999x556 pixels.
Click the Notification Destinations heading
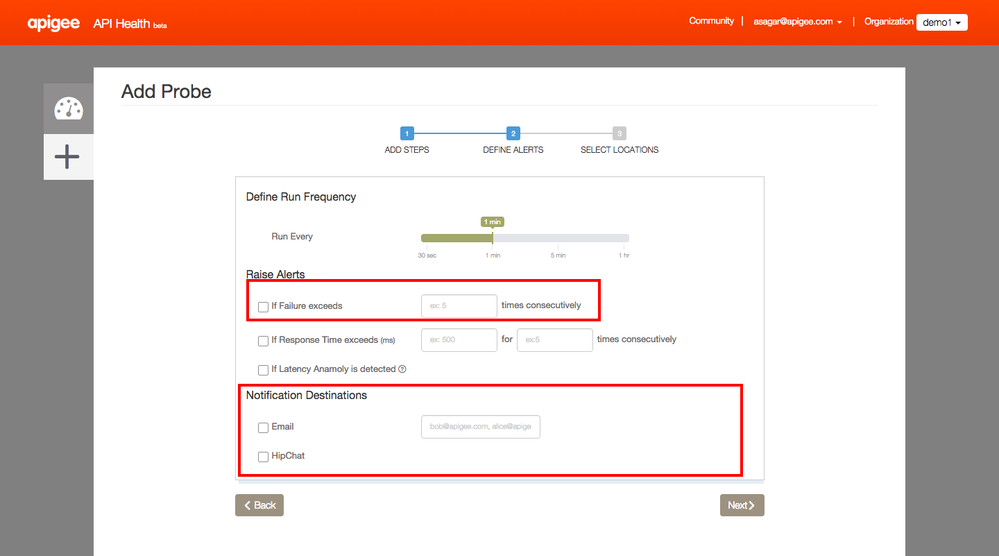(x=306, y=395)
